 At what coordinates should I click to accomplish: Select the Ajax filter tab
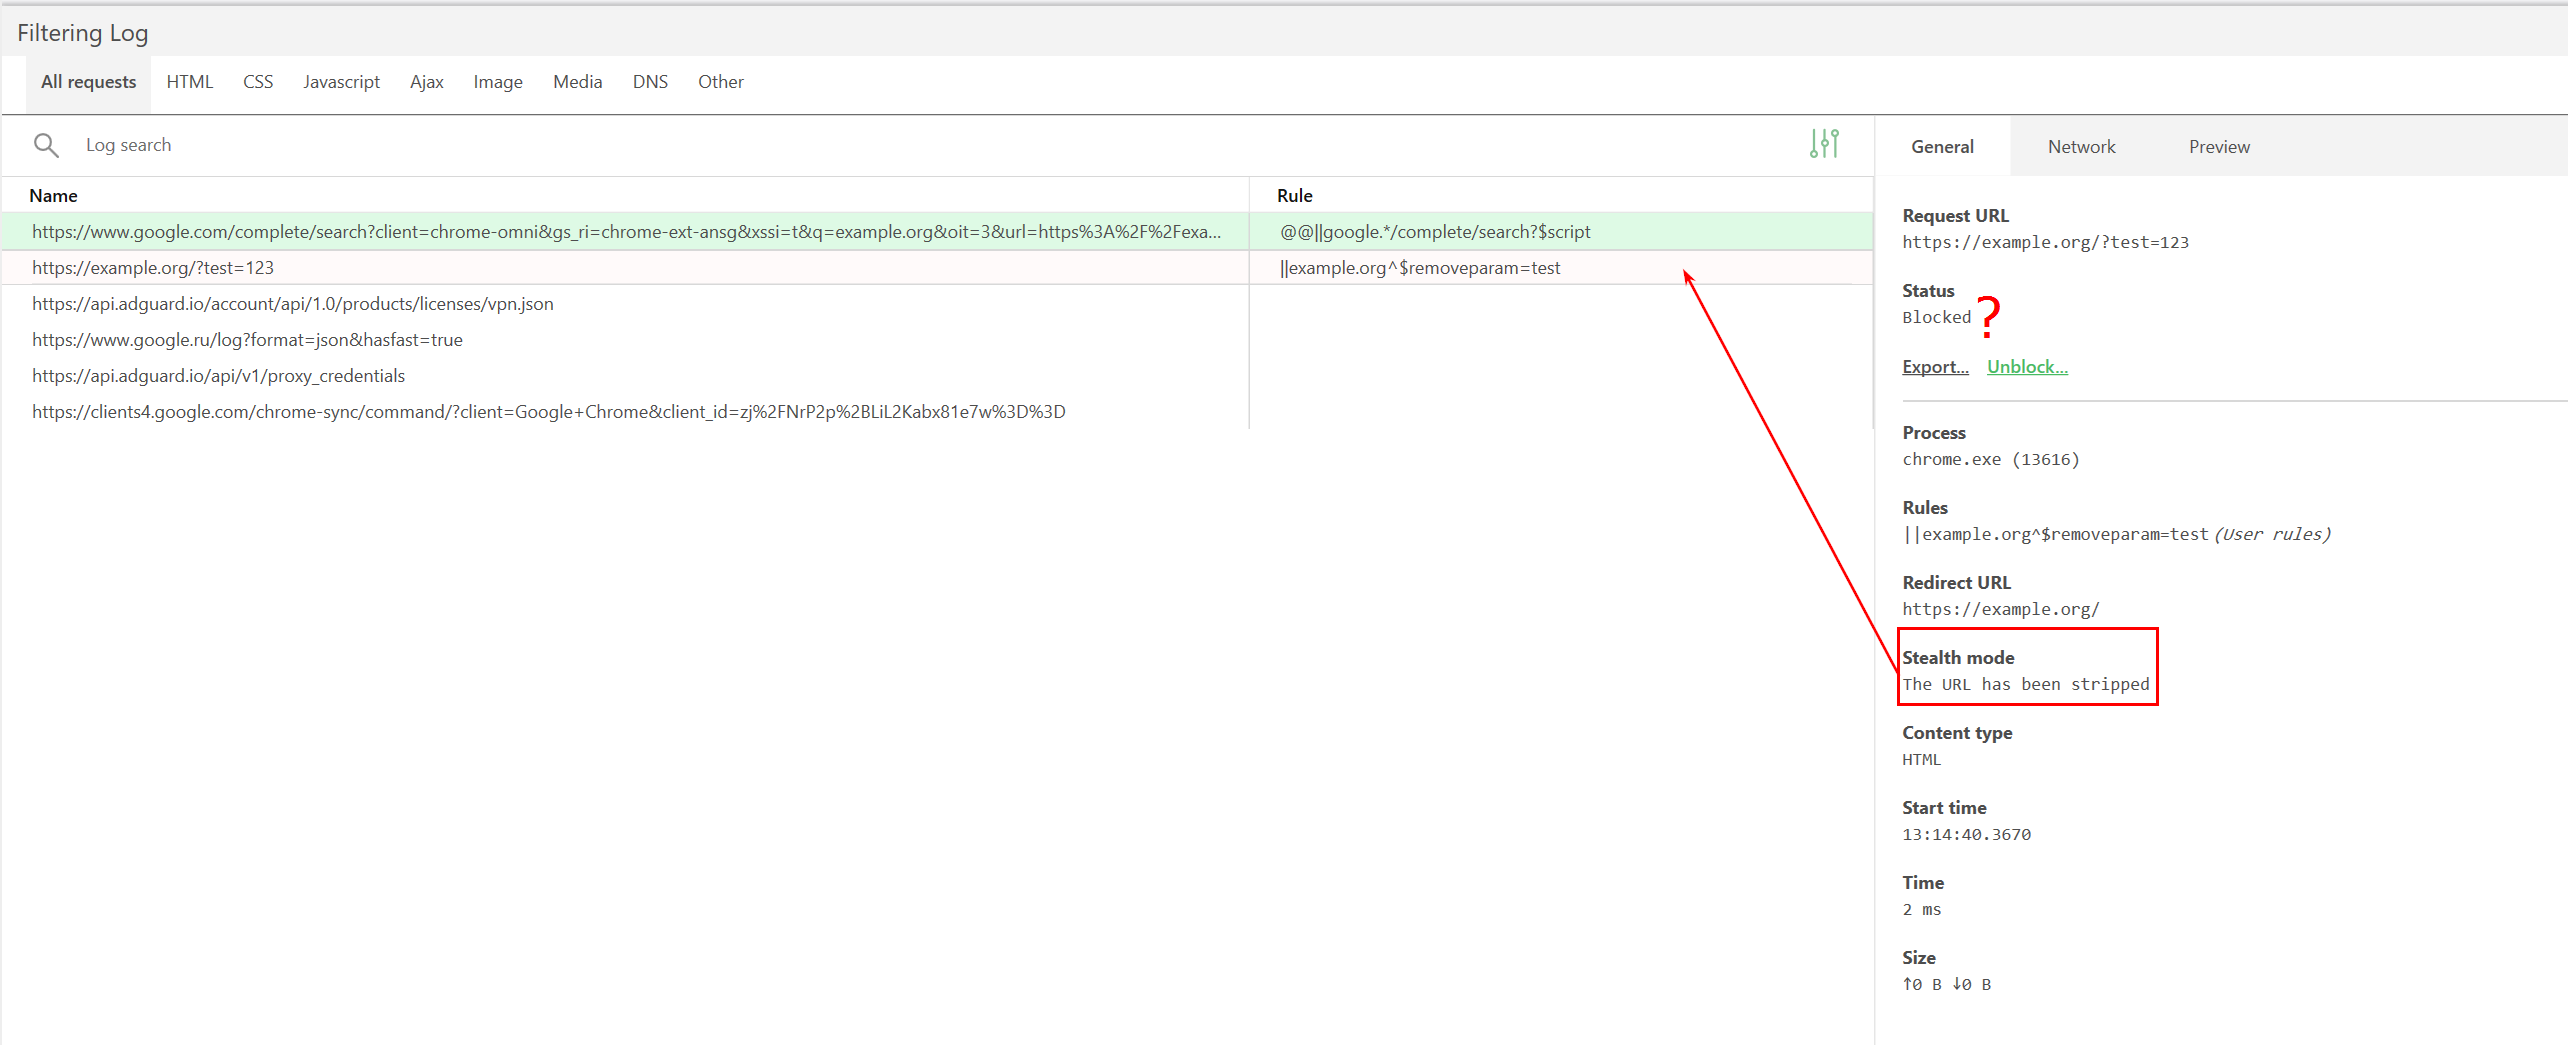(x=426, y=82)
